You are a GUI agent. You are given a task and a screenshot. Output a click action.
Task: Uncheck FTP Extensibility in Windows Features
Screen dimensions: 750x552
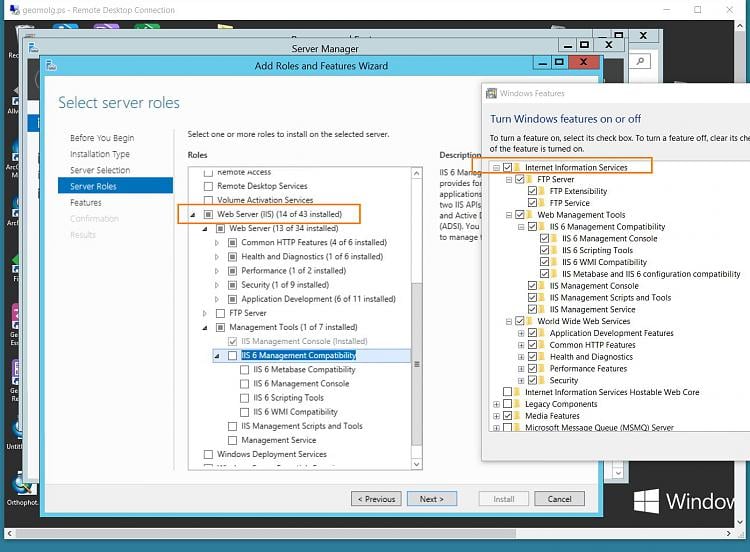tap(532, 191)
